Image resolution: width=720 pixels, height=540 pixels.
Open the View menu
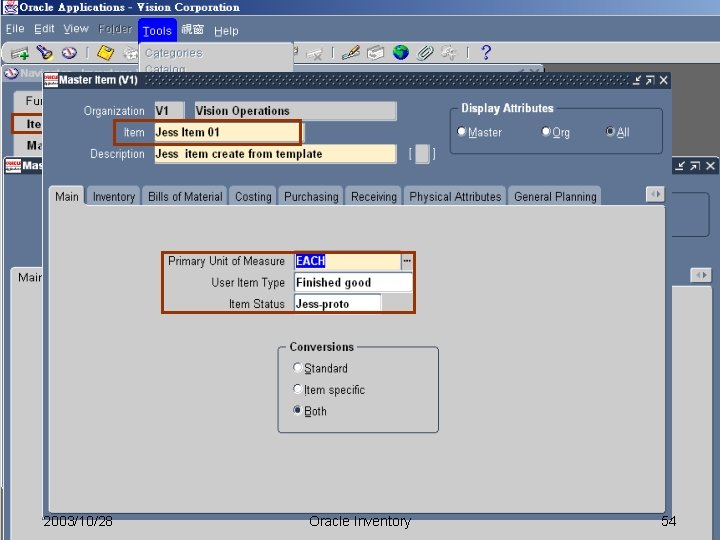coord(76,29)
